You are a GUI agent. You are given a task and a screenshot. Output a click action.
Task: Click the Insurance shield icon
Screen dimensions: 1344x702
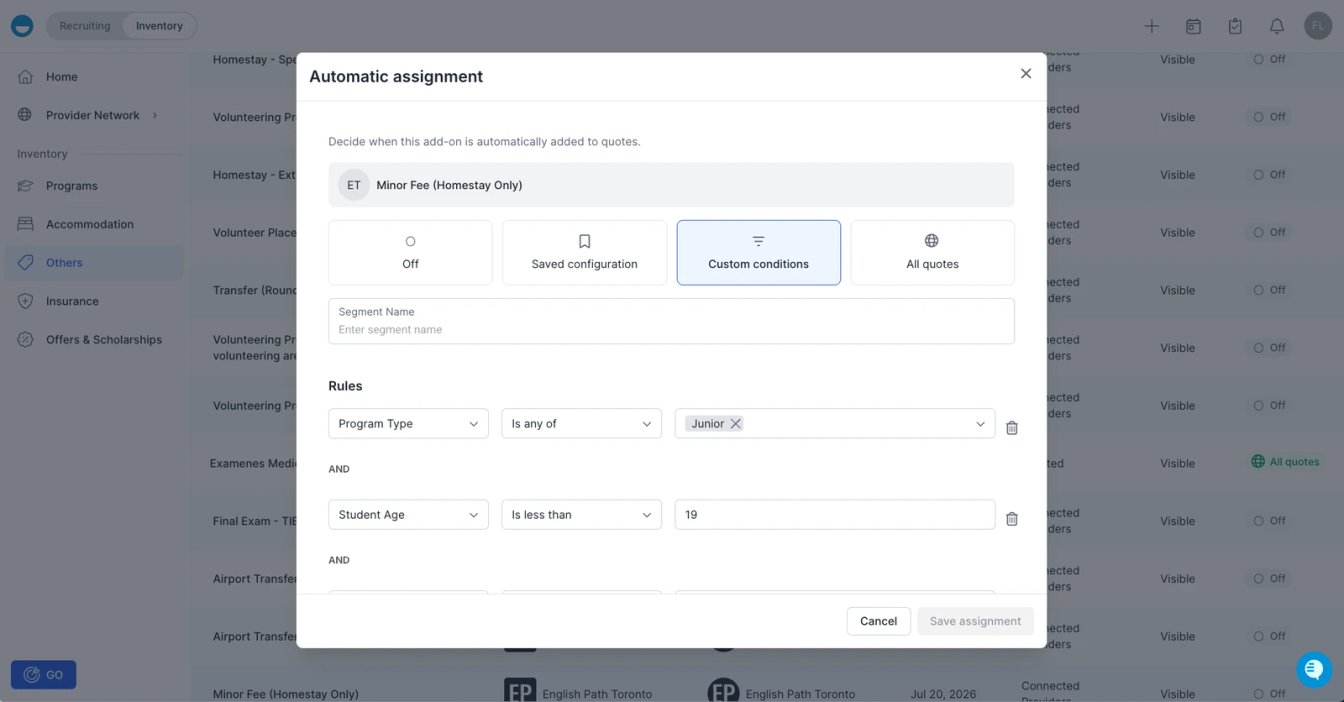25,301
